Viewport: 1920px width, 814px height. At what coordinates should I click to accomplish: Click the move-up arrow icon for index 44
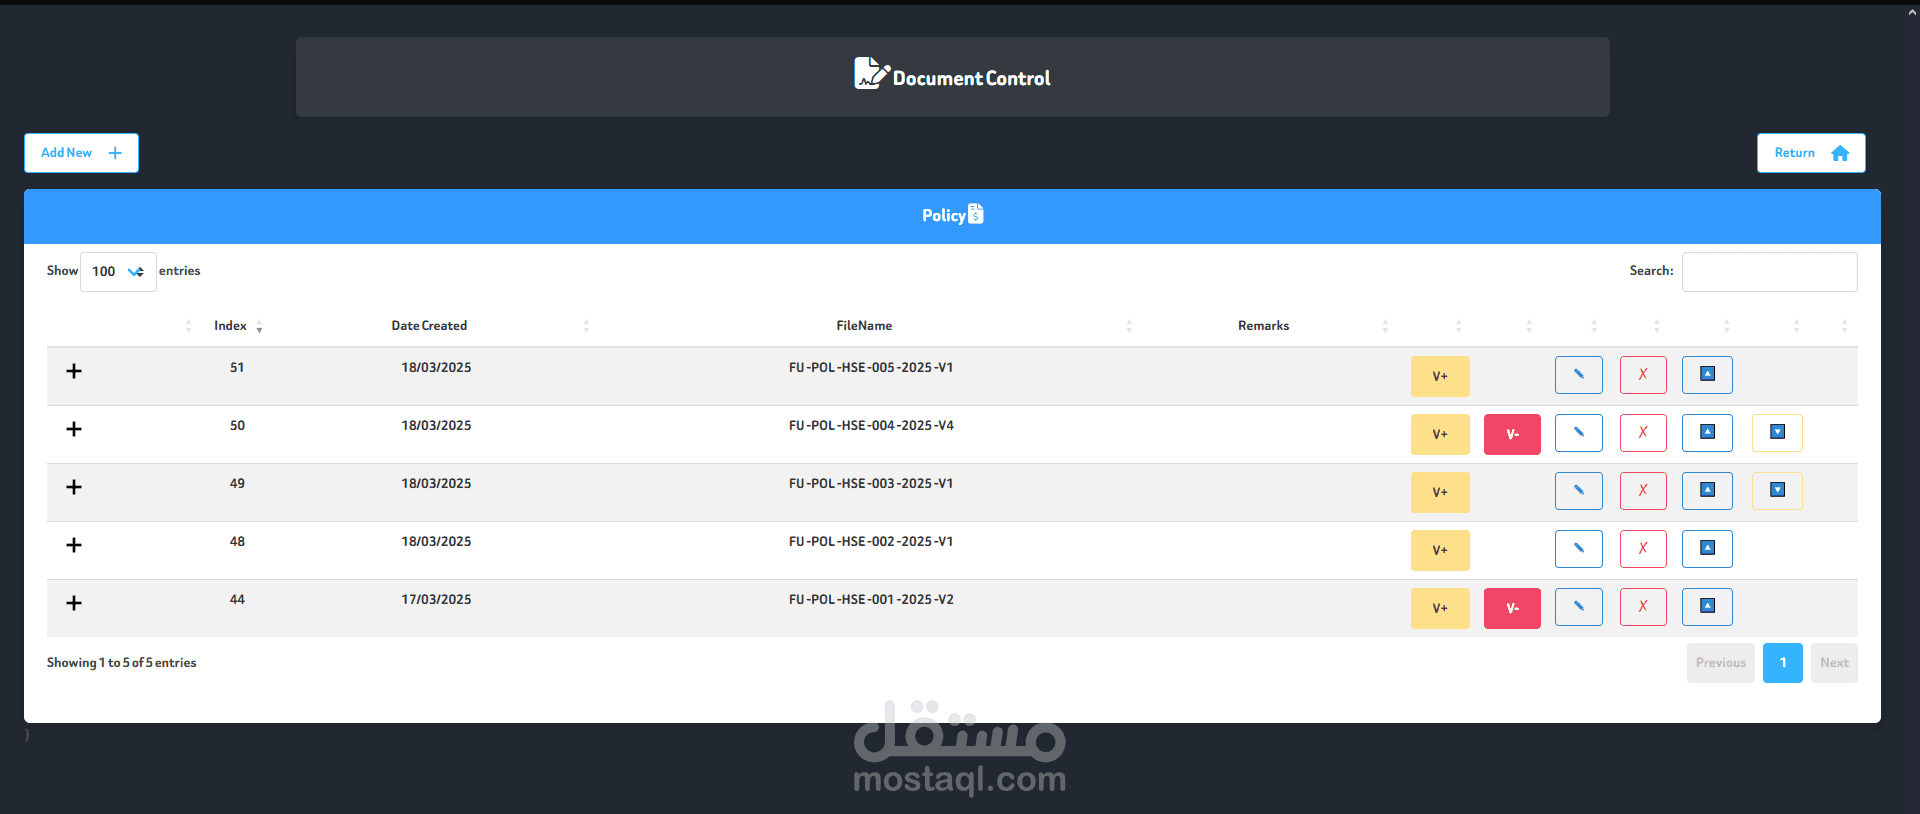click(1707, 607)
